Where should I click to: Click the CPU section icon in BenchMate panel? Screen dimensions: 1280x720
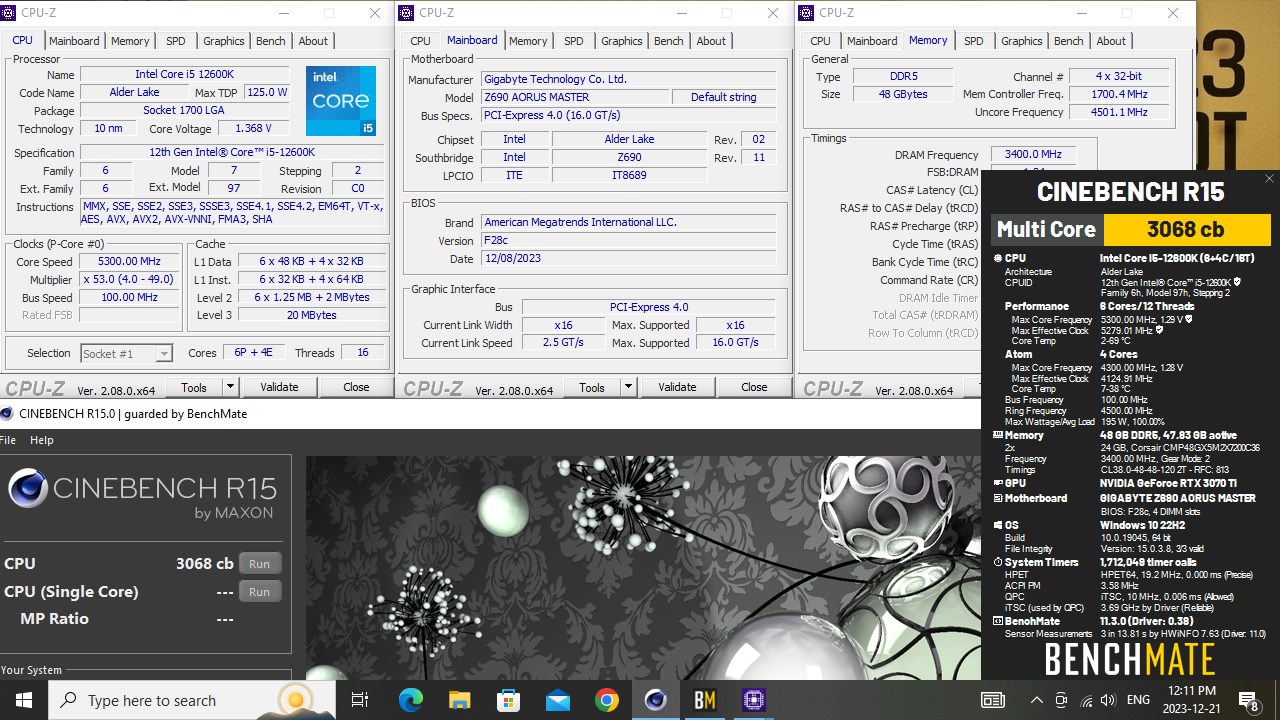tap(997, 258)
